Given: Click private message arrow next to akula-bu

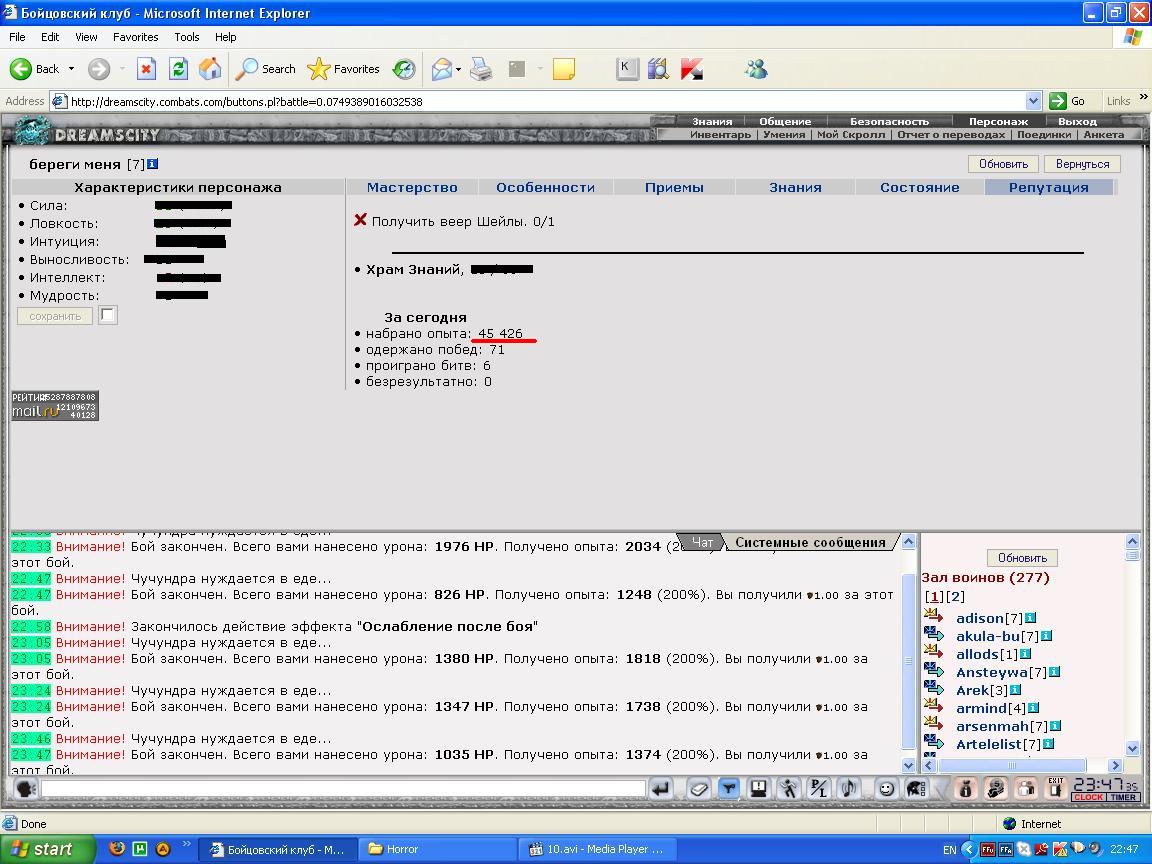Looking at the screenshot, I should (934, 635).
